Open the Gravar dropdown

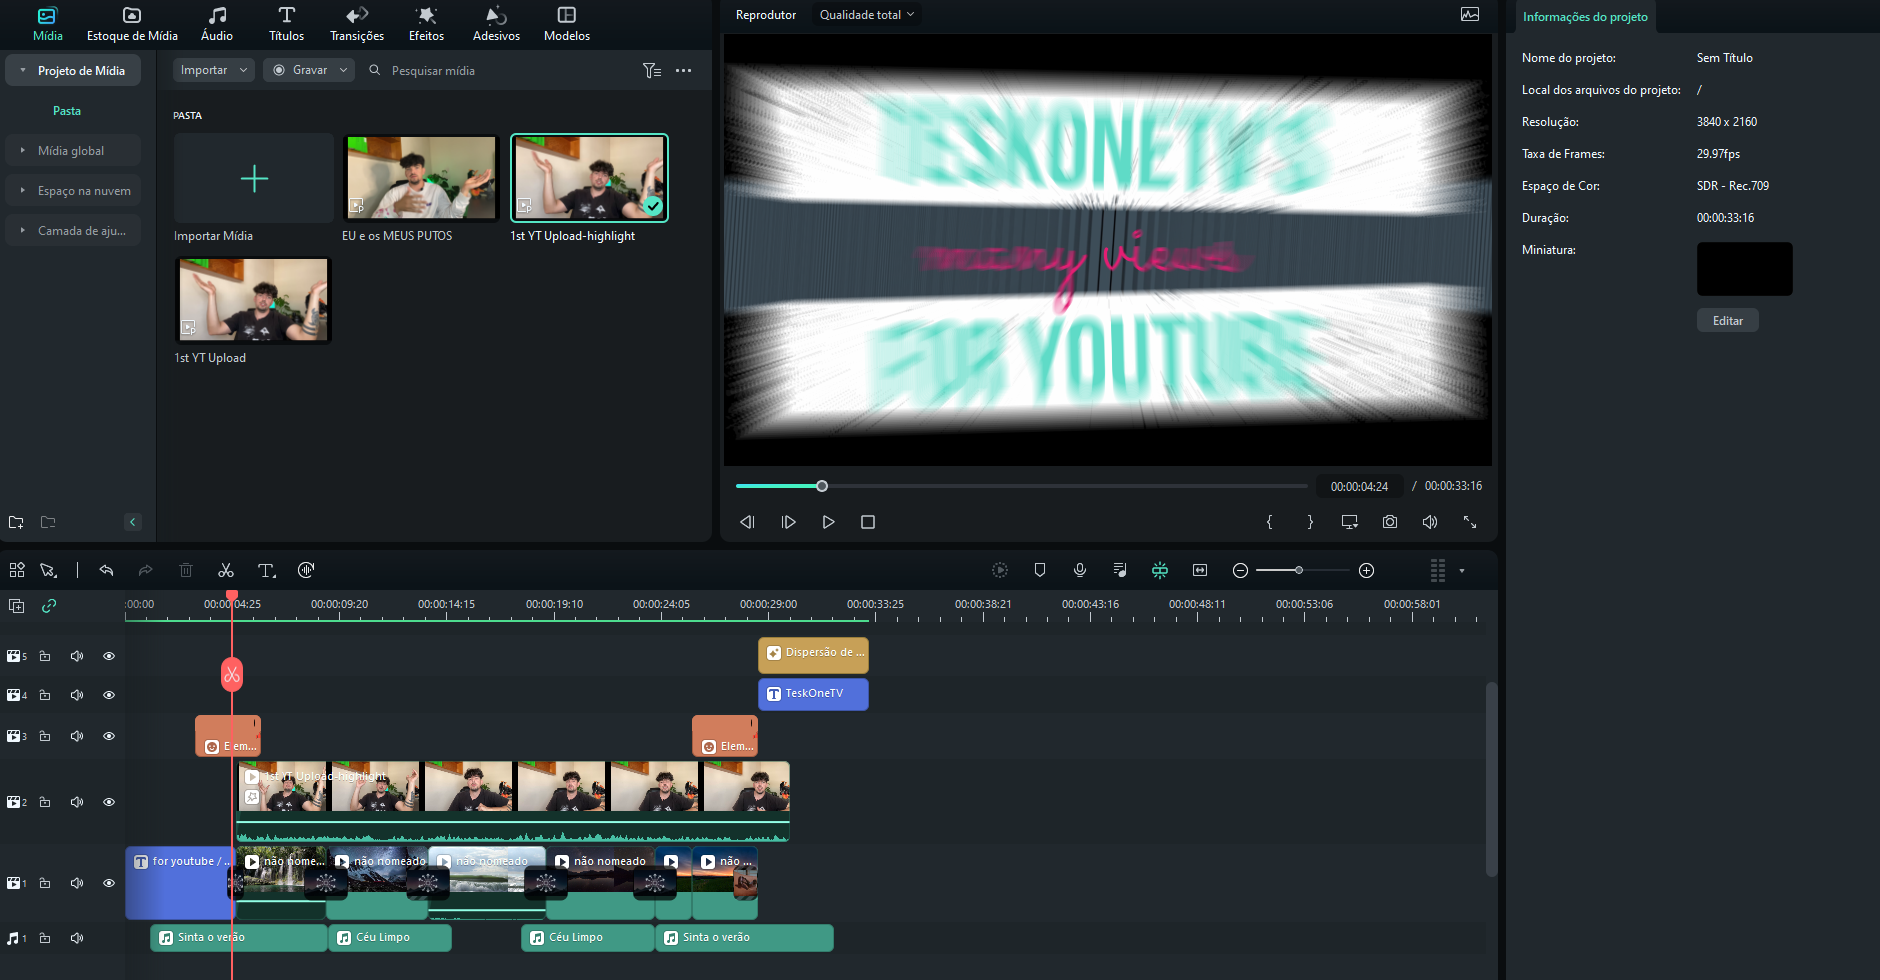pyautogui.click(x=309, y=70)
